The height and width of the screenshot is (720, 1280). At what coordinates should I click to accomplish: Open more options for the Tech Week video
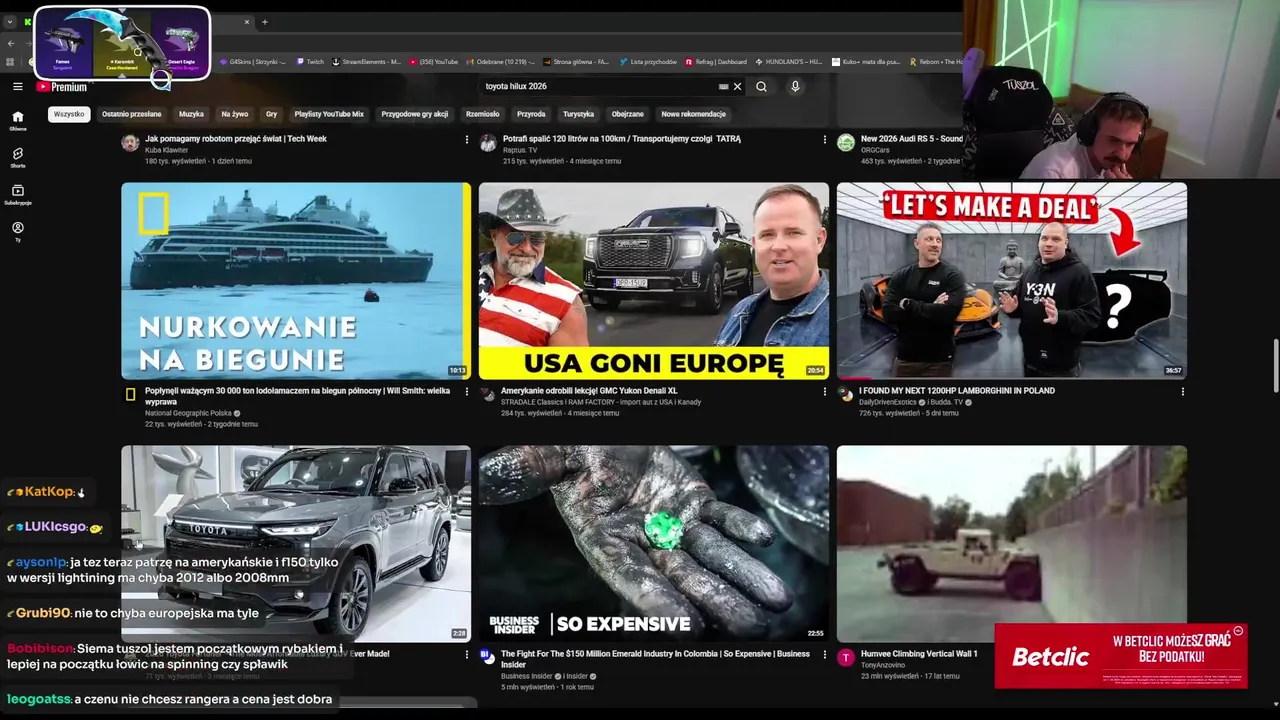pos(467,140)
